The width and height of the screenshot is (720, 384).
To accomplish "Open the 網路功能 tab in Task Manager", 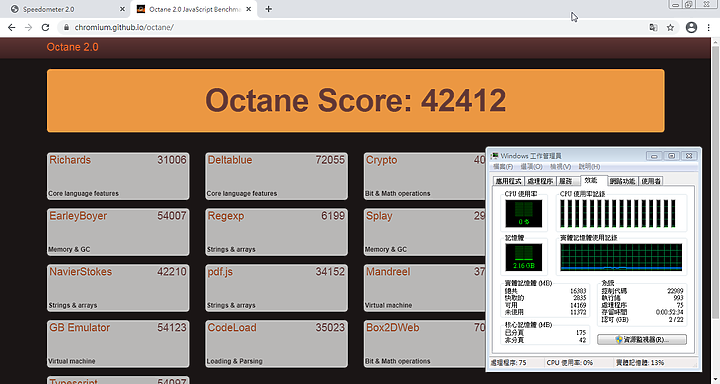I will (x=623, y=181).
